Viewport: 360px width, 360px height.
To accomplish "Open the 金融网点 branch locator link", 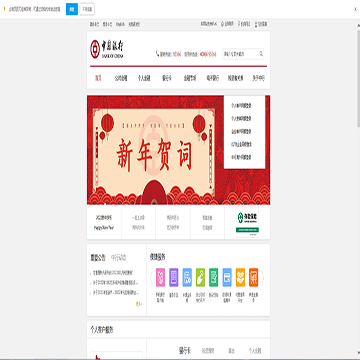I will tap(227, 24).
